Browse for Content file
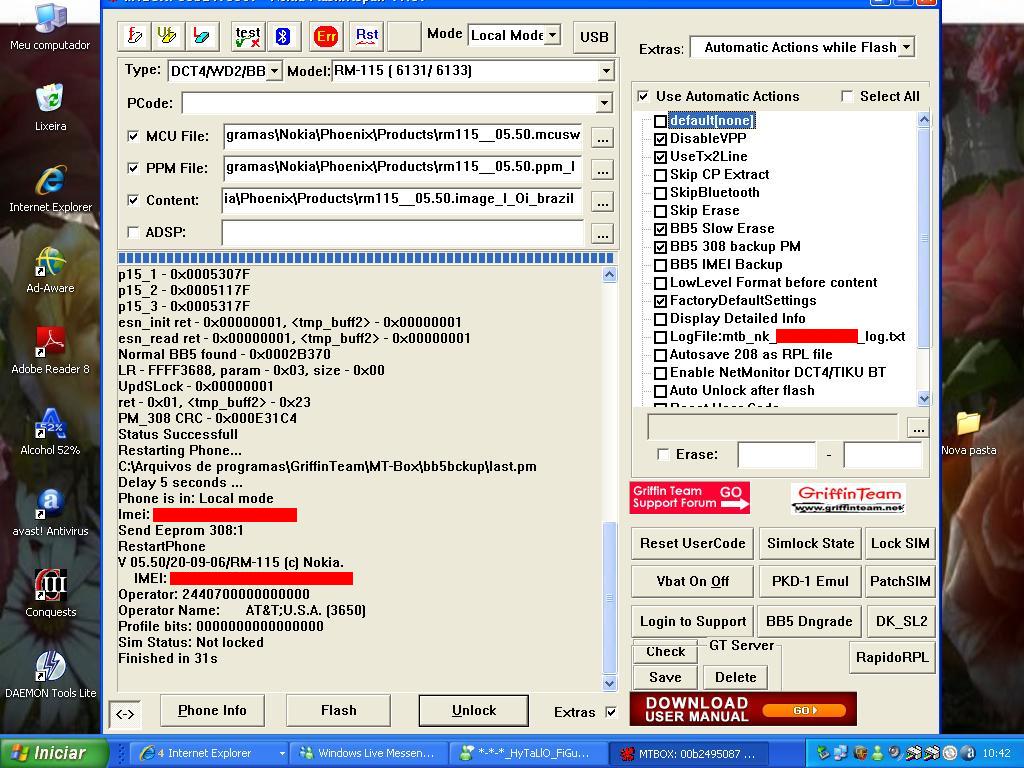The image size is (1024, 768). 602,202
